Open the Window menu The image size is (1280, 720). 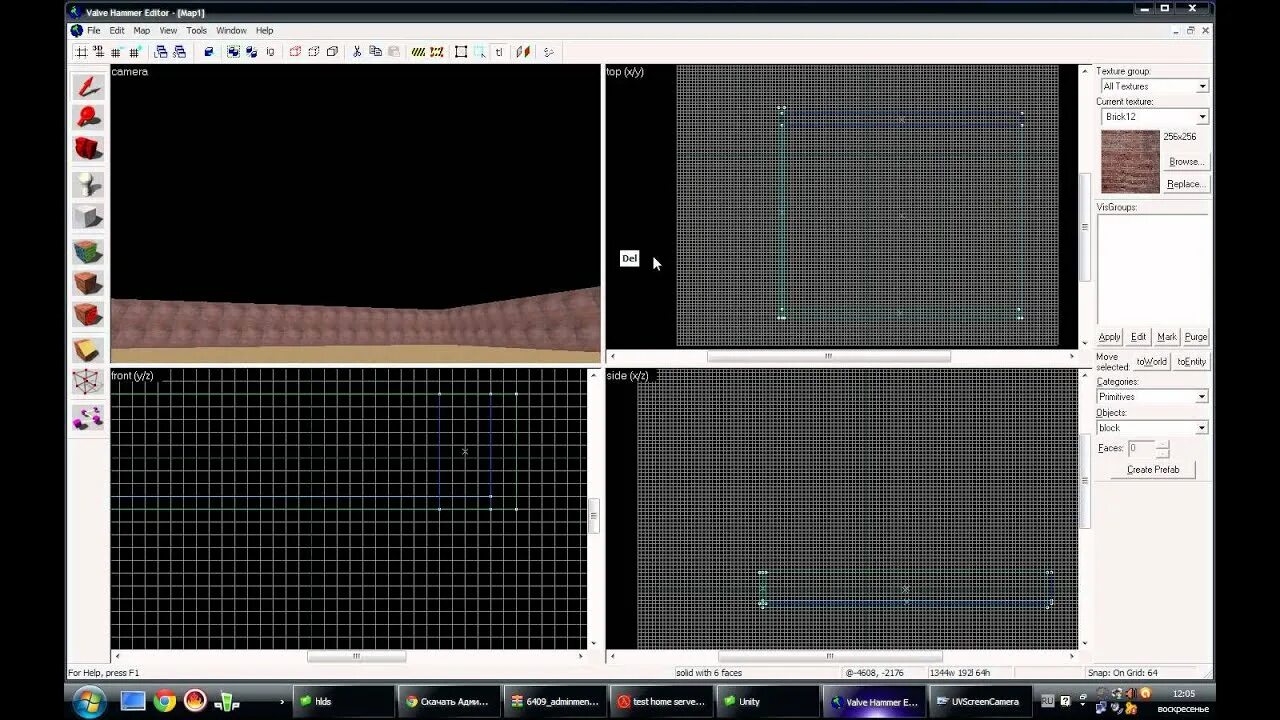click(231, 30)
